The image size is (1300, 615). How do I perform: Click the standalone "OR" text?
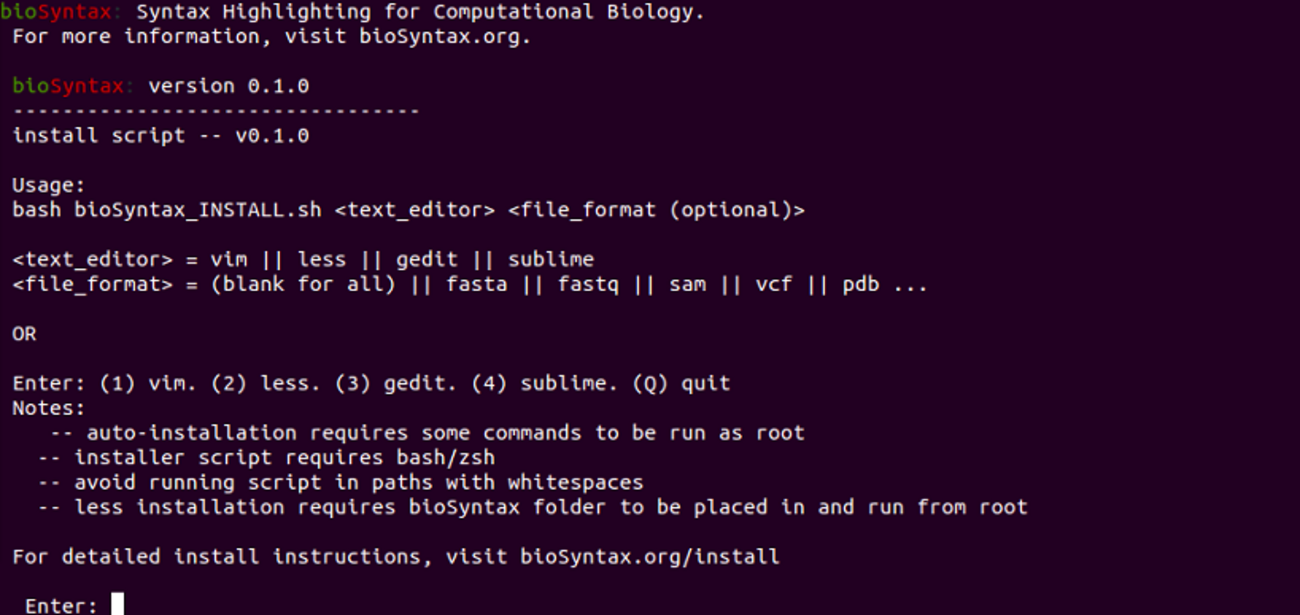[x=24, y=334]
